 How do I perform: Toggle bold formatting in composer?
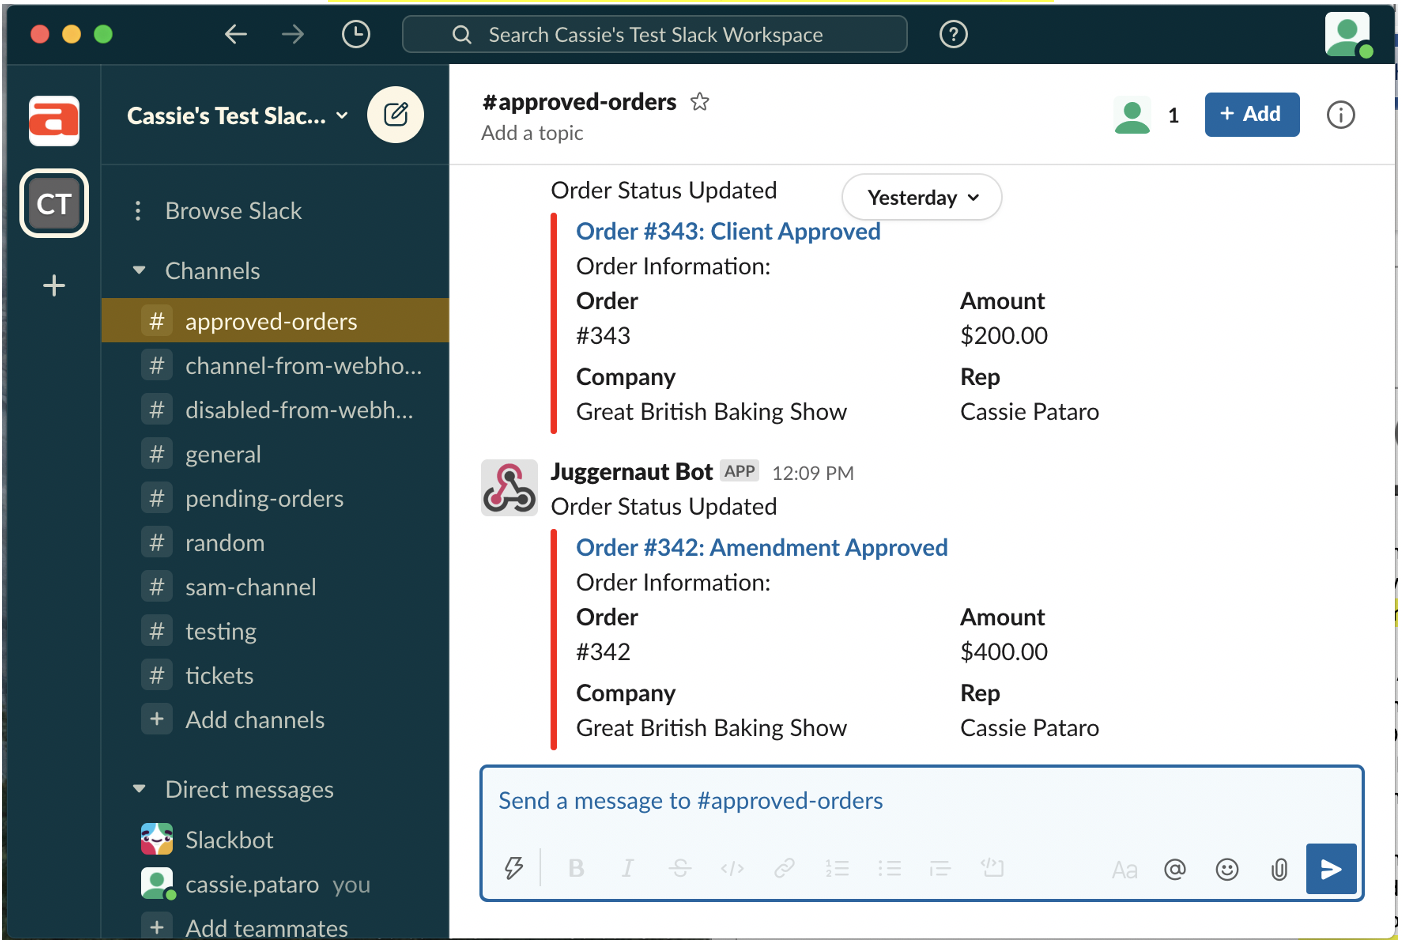pos(576,868)
